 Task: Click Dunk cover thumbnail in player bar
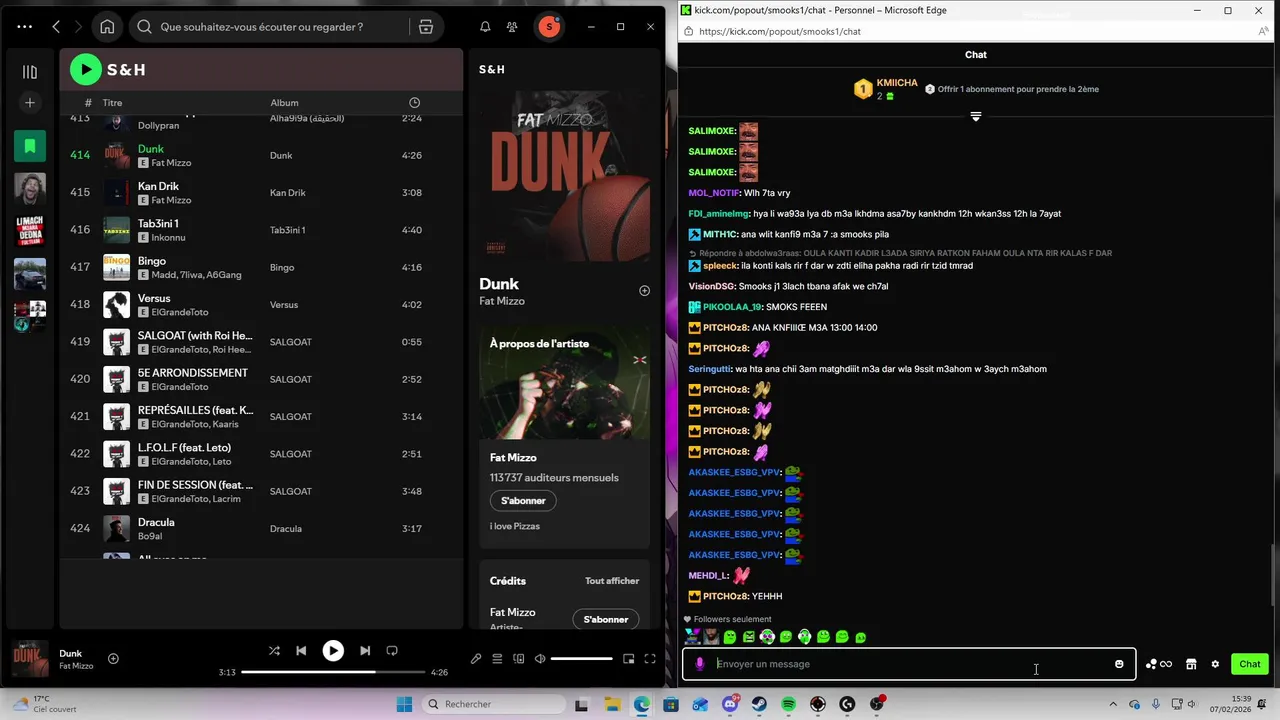[30, 658]
